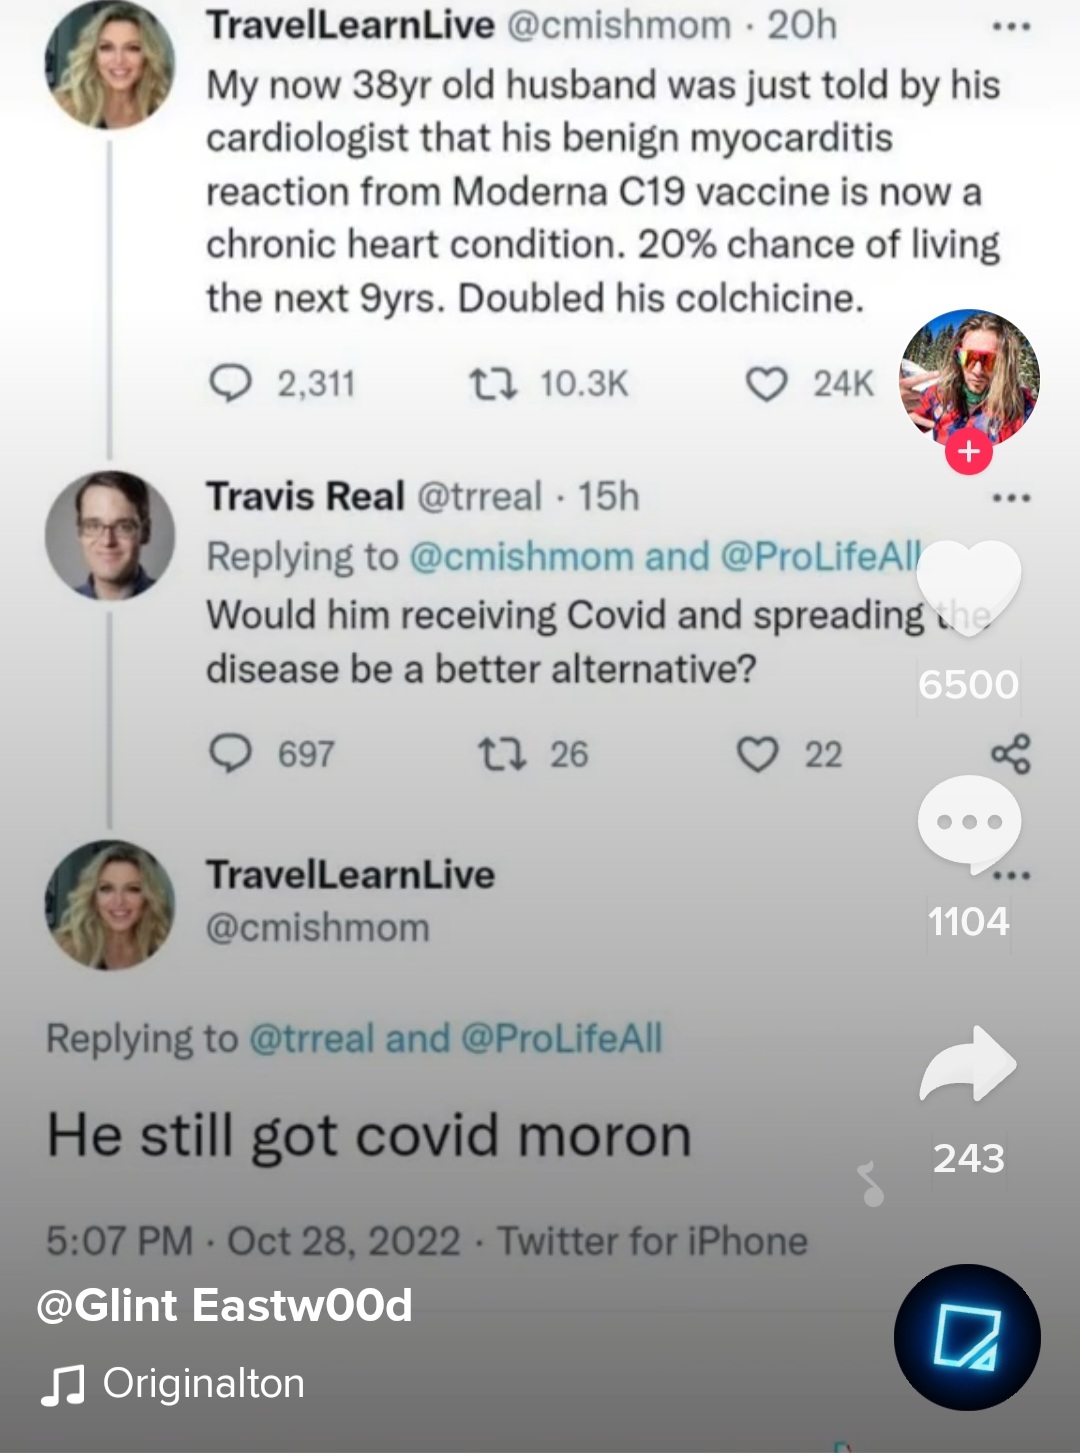Image resolution: width=1080 pixels, height=1455 pixels.
Task: Tap retweet icon showing 10.3K
Action: point(493,383)
